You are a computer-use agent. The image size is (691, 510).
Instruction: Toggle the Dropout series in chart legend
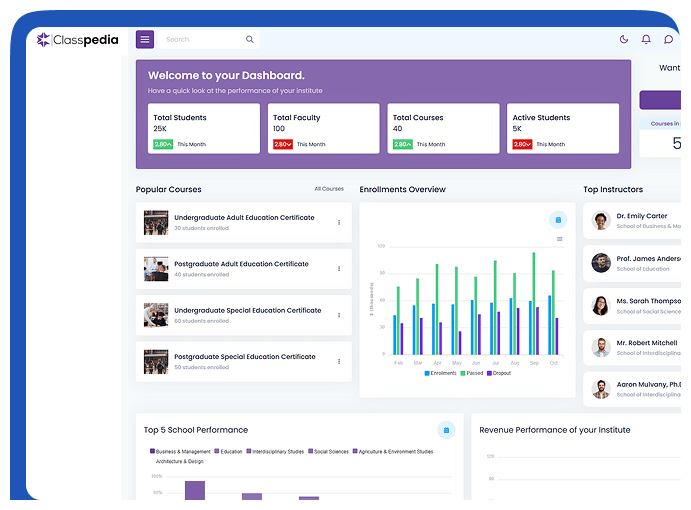[499, 373]
